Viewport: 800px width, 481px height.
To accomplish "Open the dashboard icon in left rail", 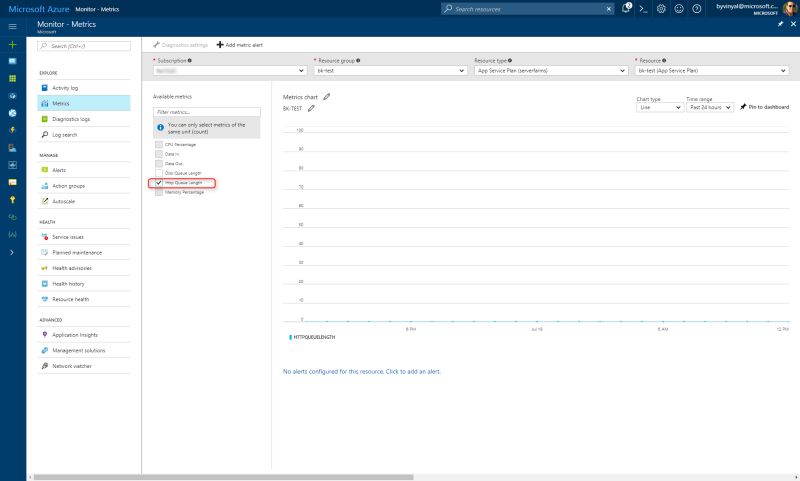I will pos(12,61).
